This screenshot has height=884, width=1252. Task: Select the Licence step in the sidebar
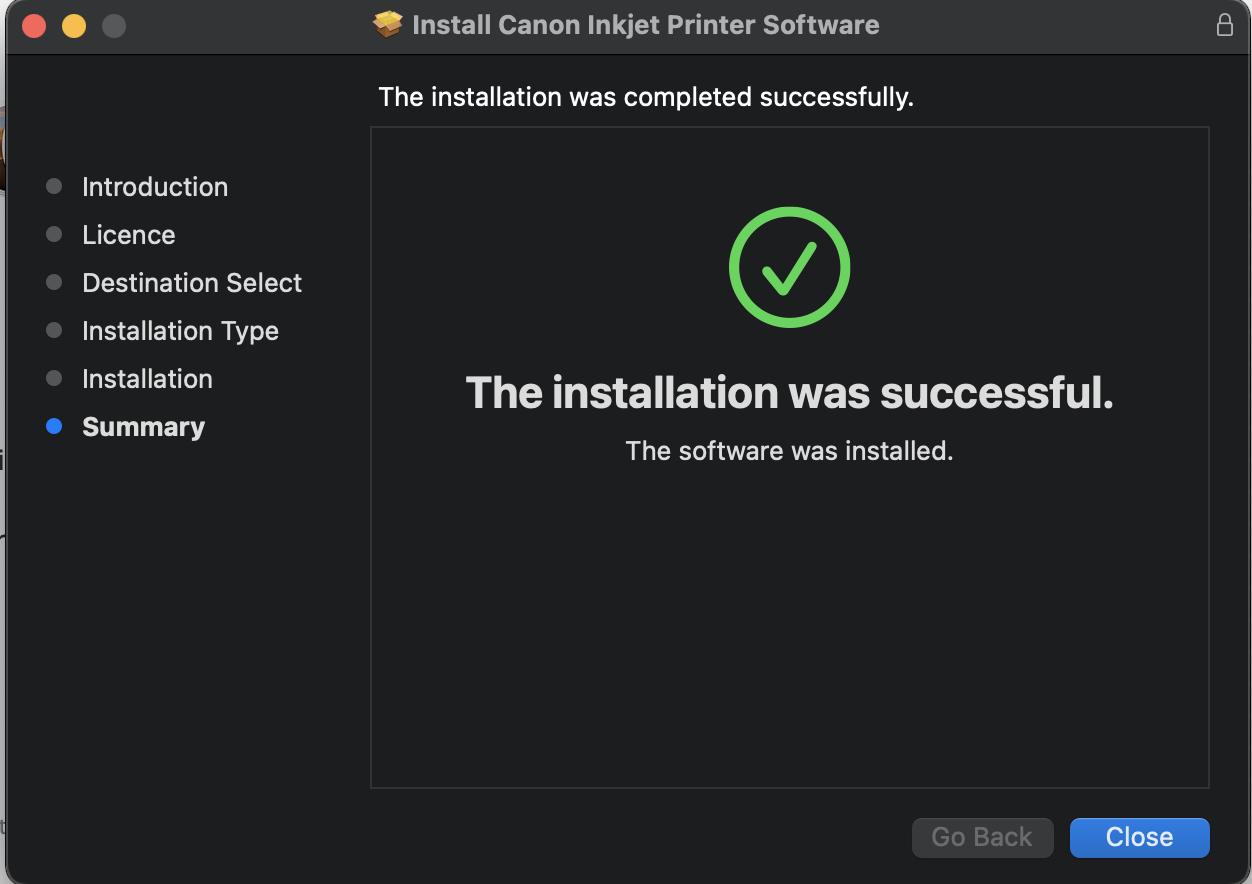pyautogui.click(x=128, y=235)
